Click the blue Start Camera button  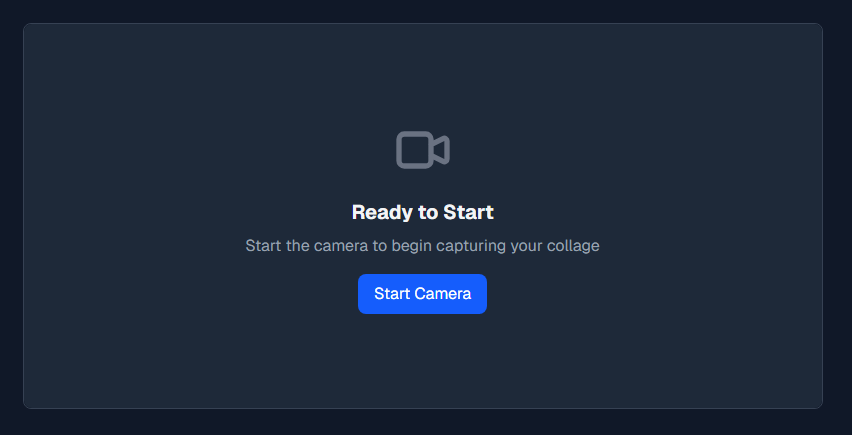422,294
